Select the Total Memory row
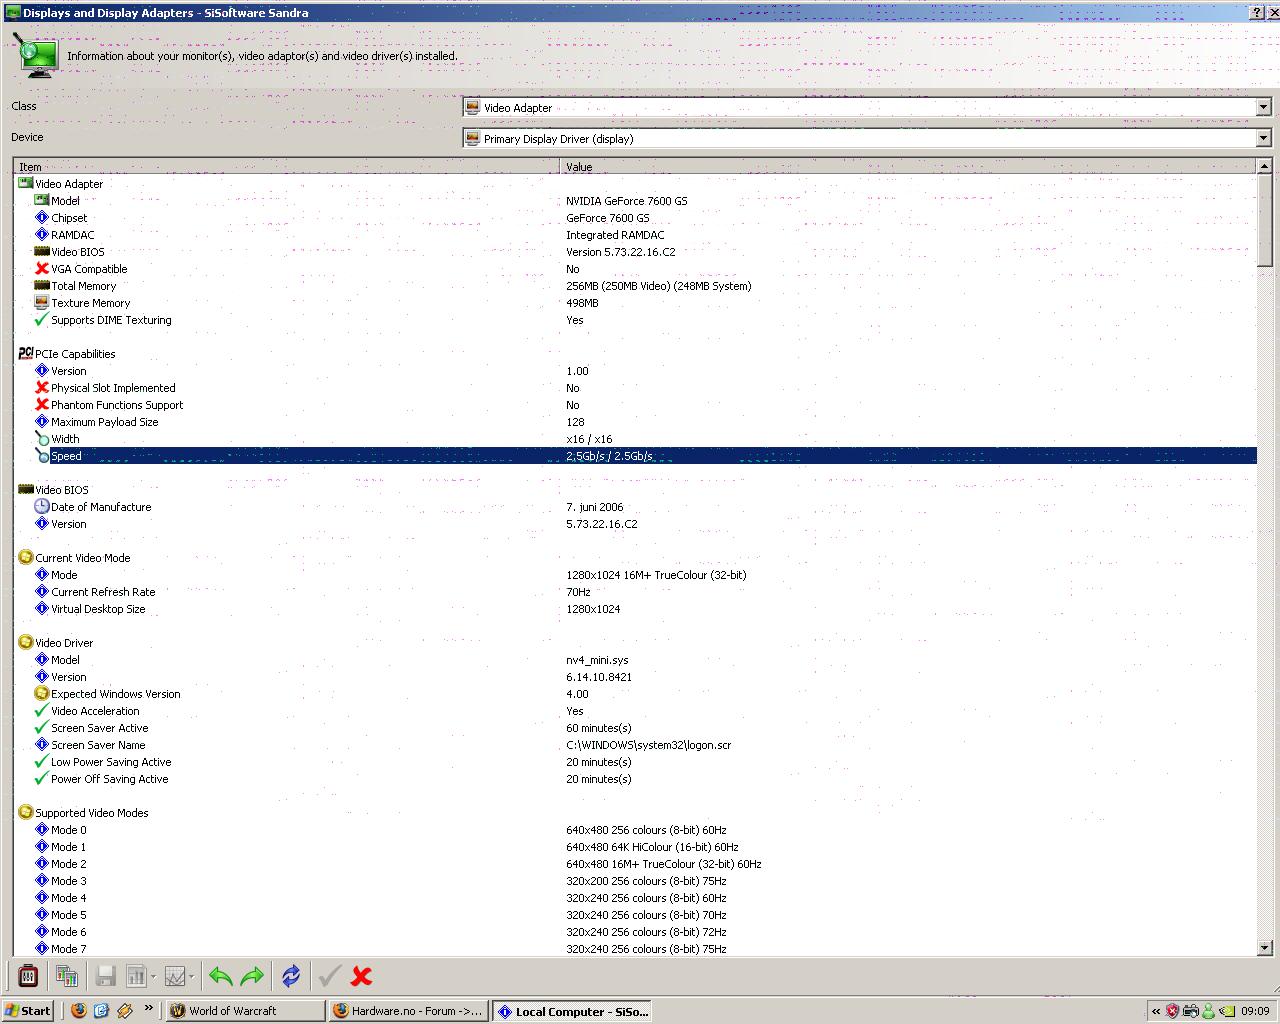The image size is (1280, 1024). point(636,285)
